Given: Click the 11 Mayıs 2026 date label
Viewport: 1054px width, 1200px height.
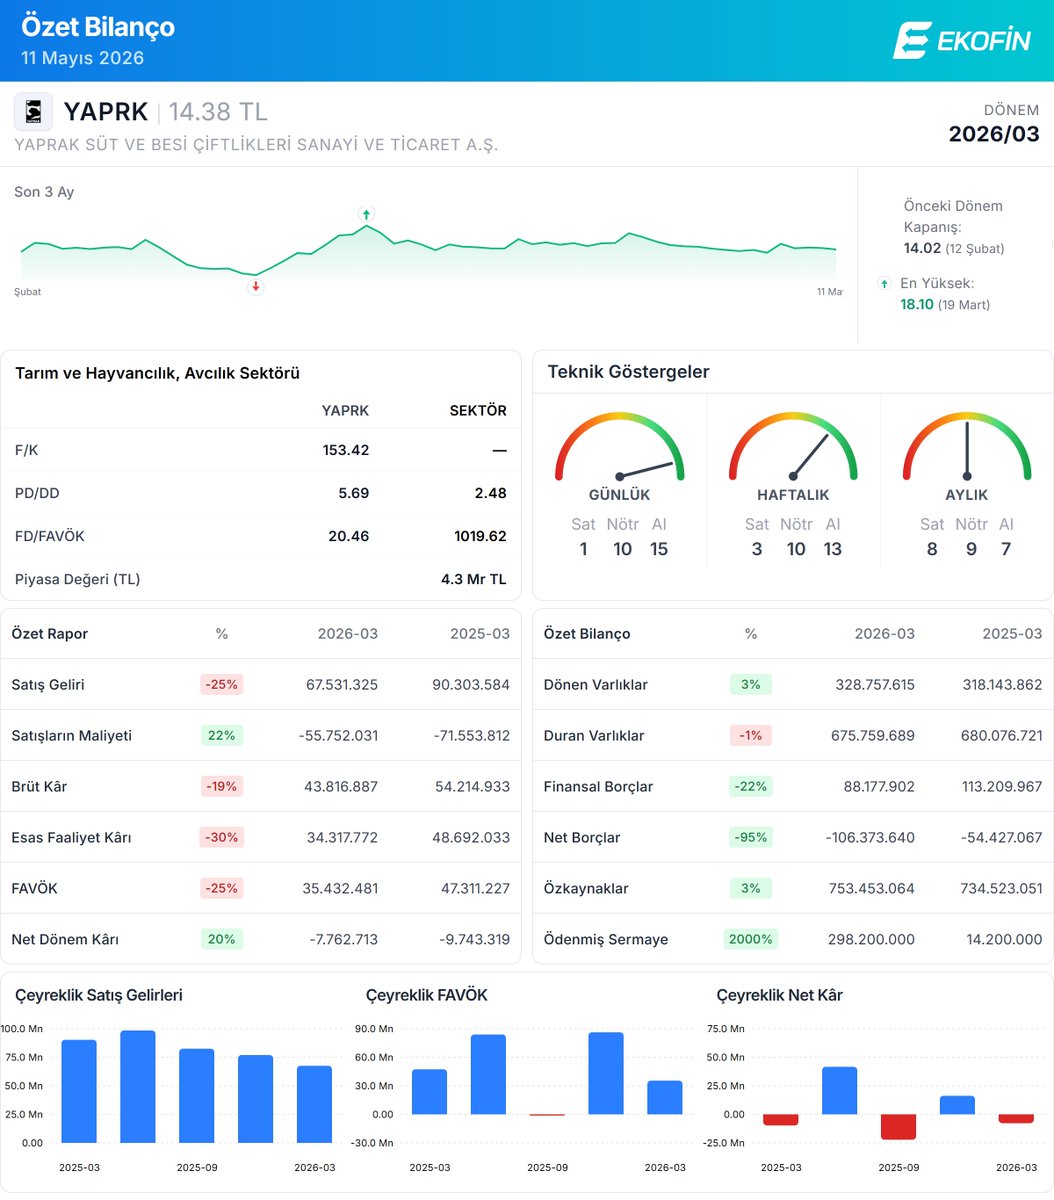Looking at the screenshot, I should point(82,58).
